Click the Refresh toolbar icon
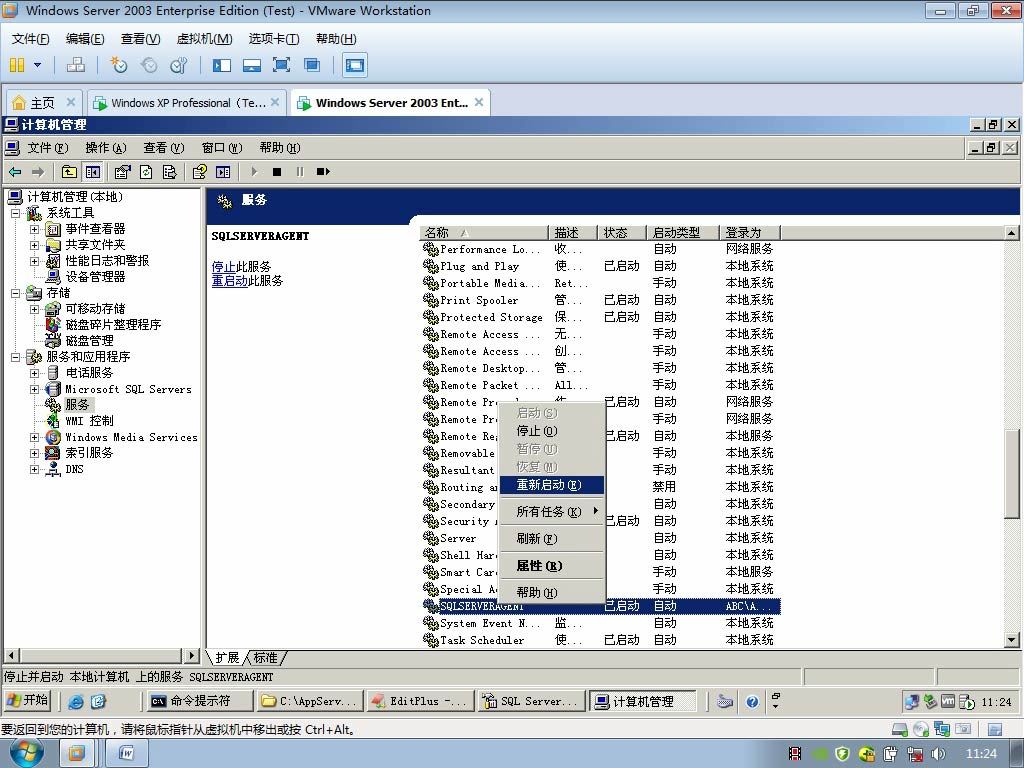 point(146,172)
